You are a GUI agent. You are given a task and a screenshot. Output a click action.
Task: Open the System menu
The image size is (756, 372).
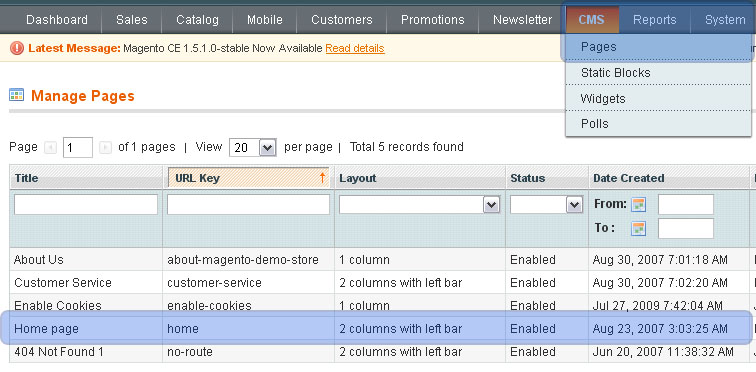coord(725,20)
